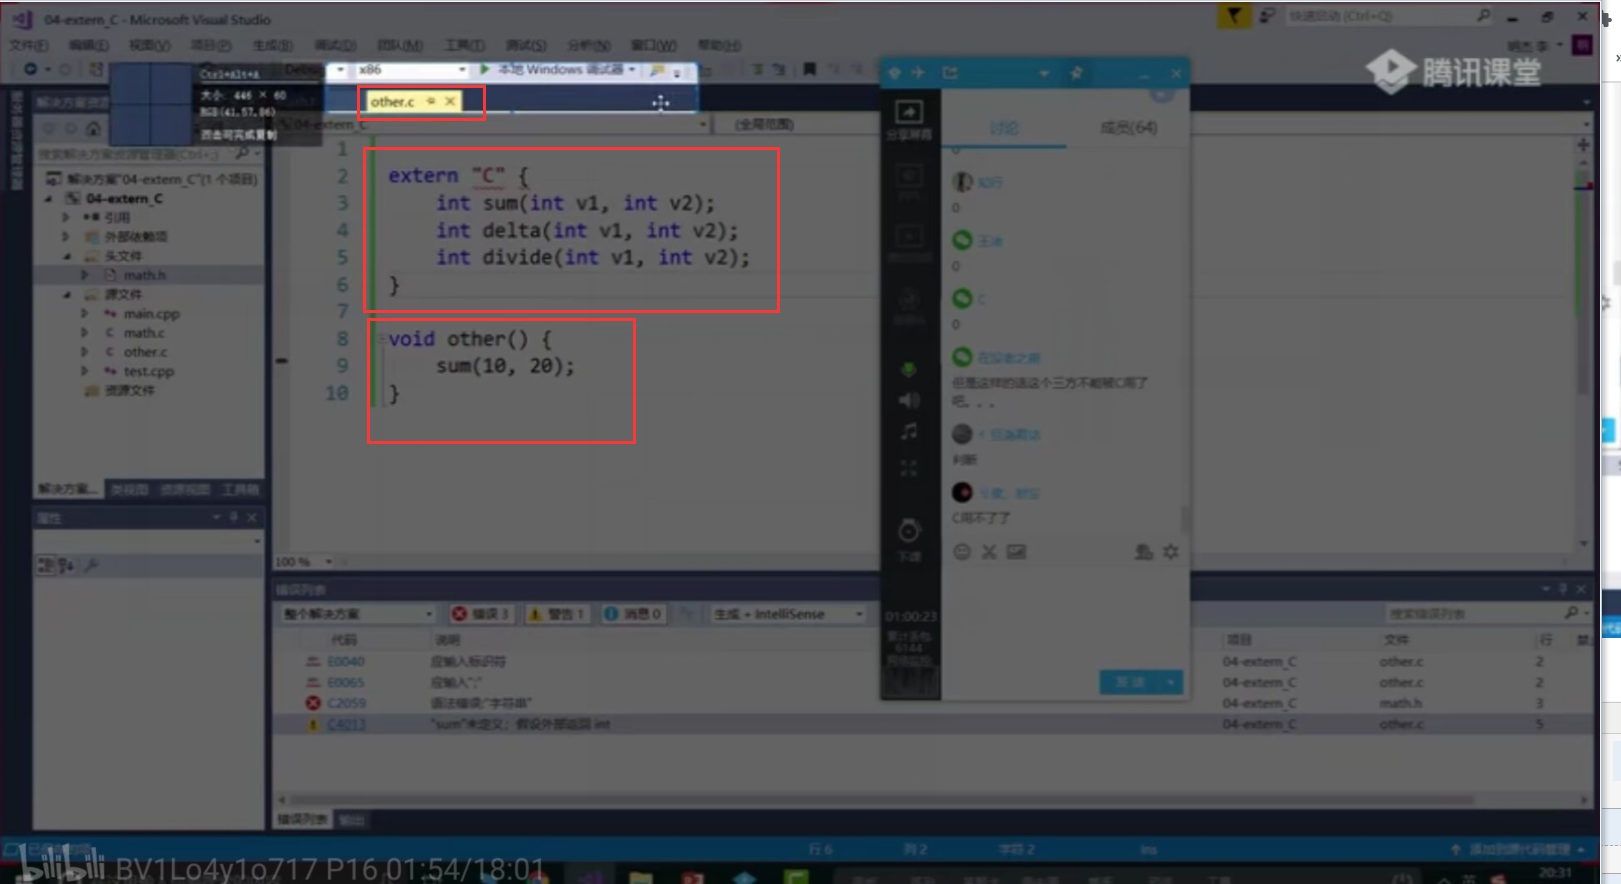Switch to the Output (输出) tab at the bottom
The height and width of the screenshot is (884, 1621).
(352, 820)
